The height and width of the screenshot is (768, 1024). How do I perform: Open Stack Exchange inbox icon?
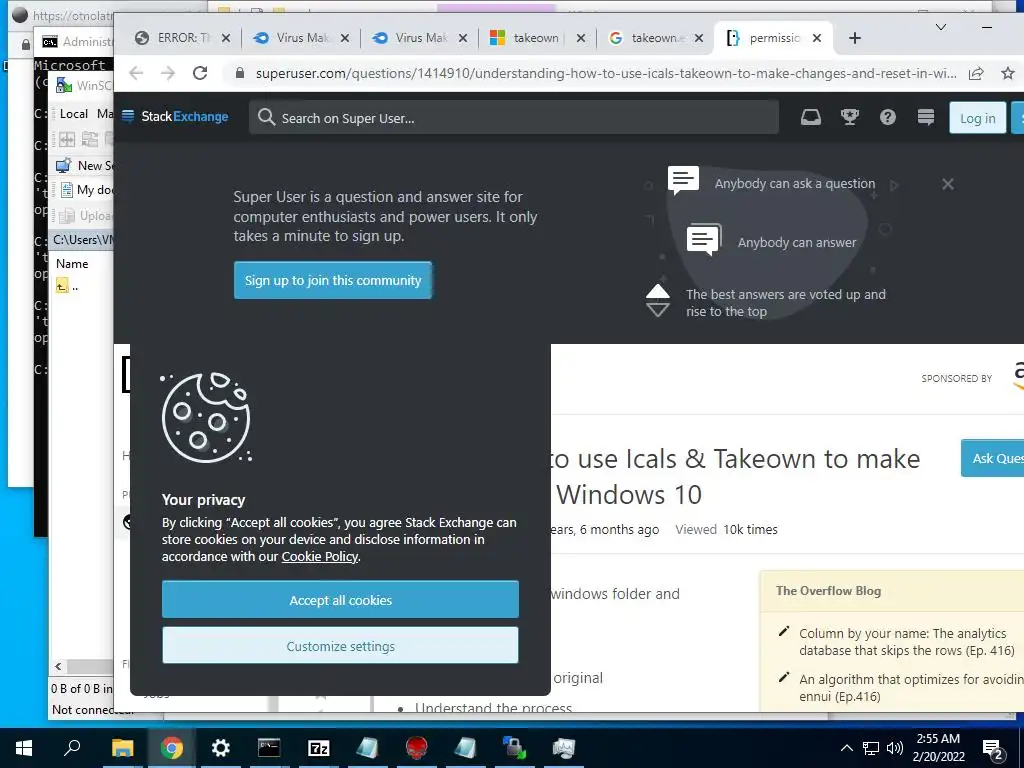point(810,118)
